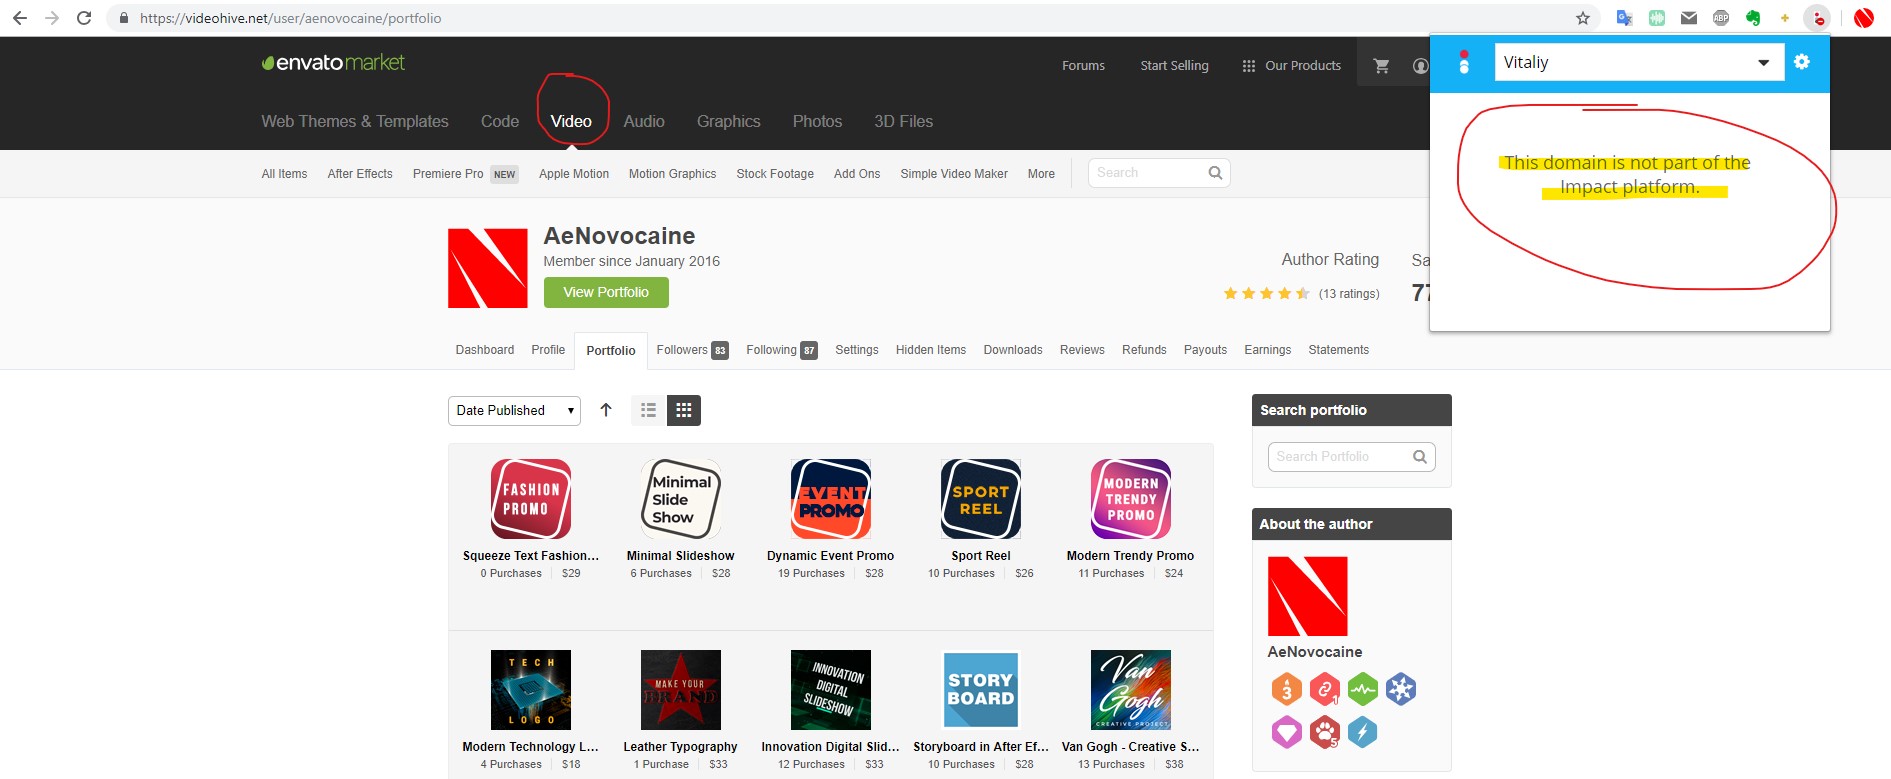
Task: Open Motion Graphics category link
Action: tap(672, 174)
